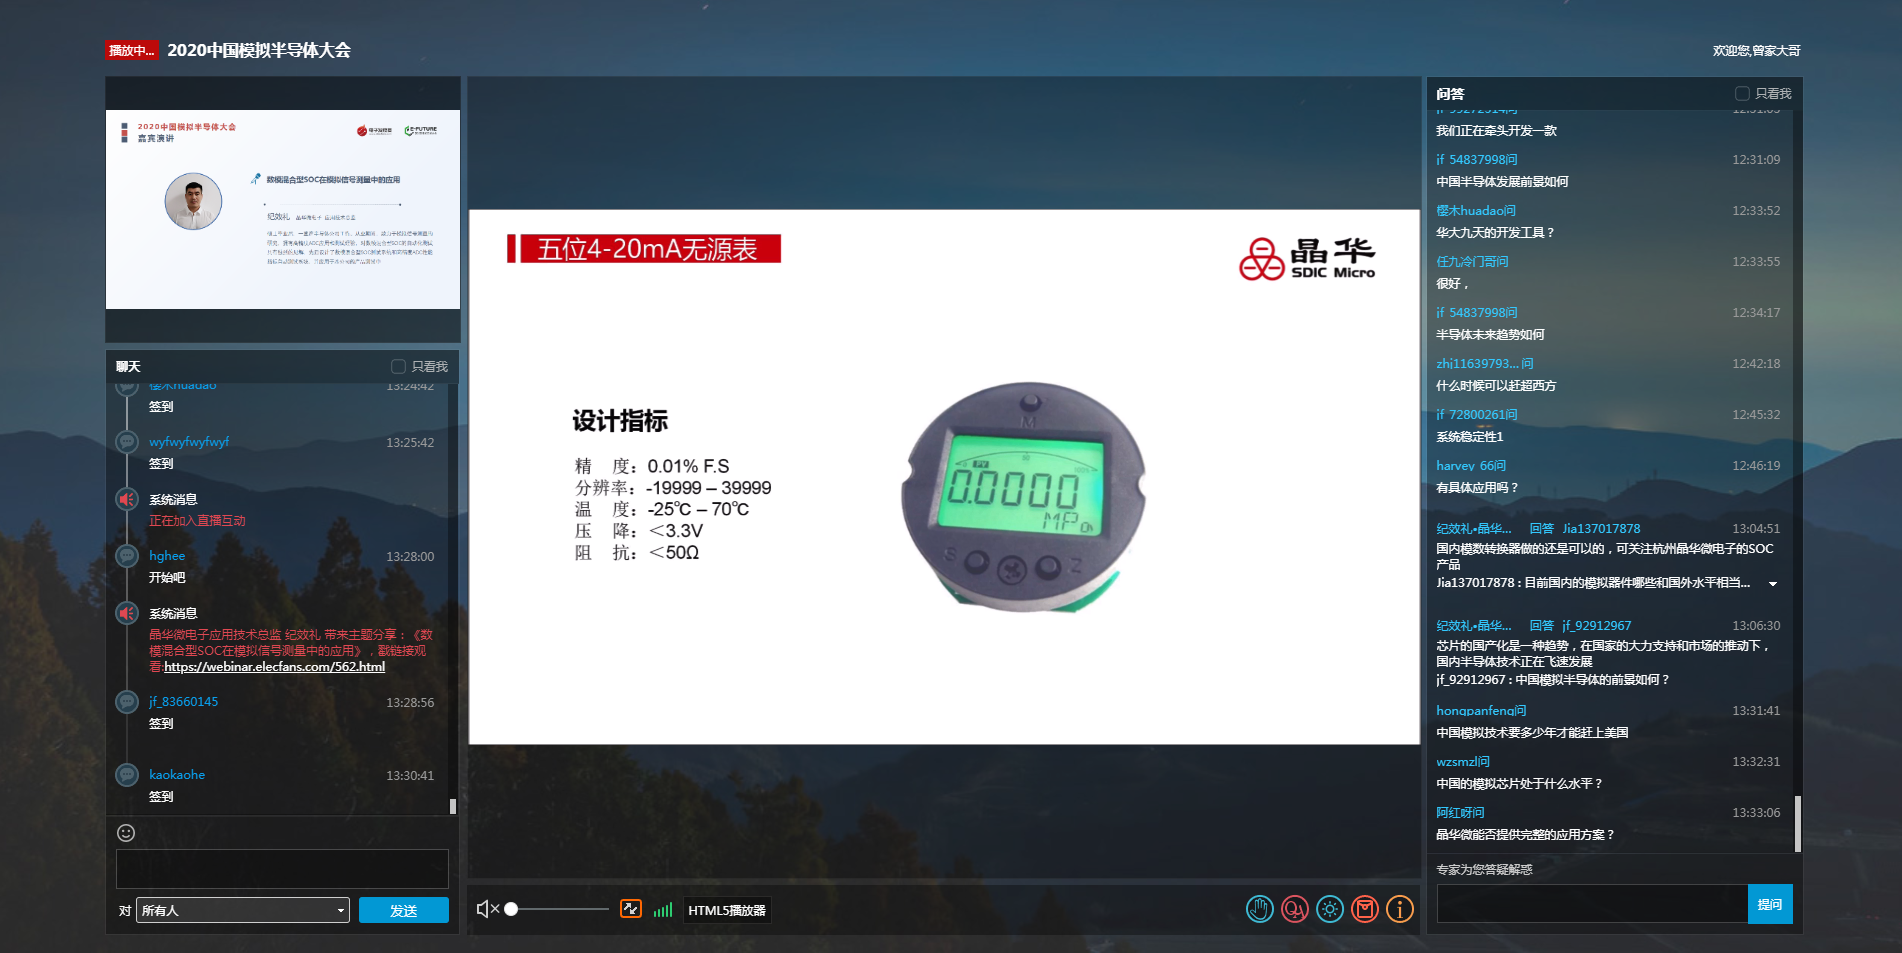Click 回答 jf_92912967 answer header
Viewport: 1902px width, 953px height.
point(1580,626)
